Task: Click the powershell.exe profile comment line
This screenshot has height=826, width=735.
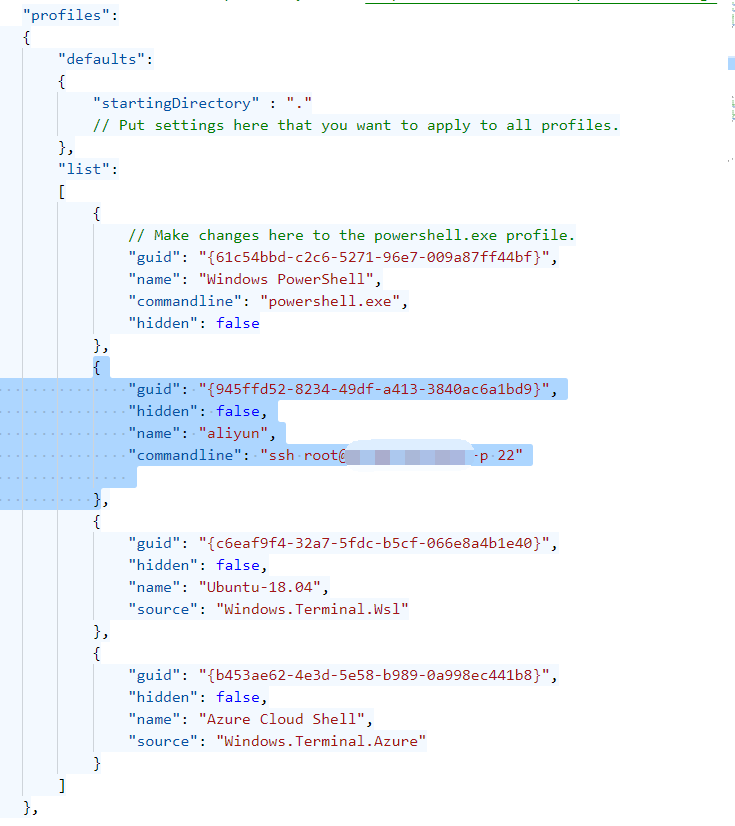Action: point(351,235)
